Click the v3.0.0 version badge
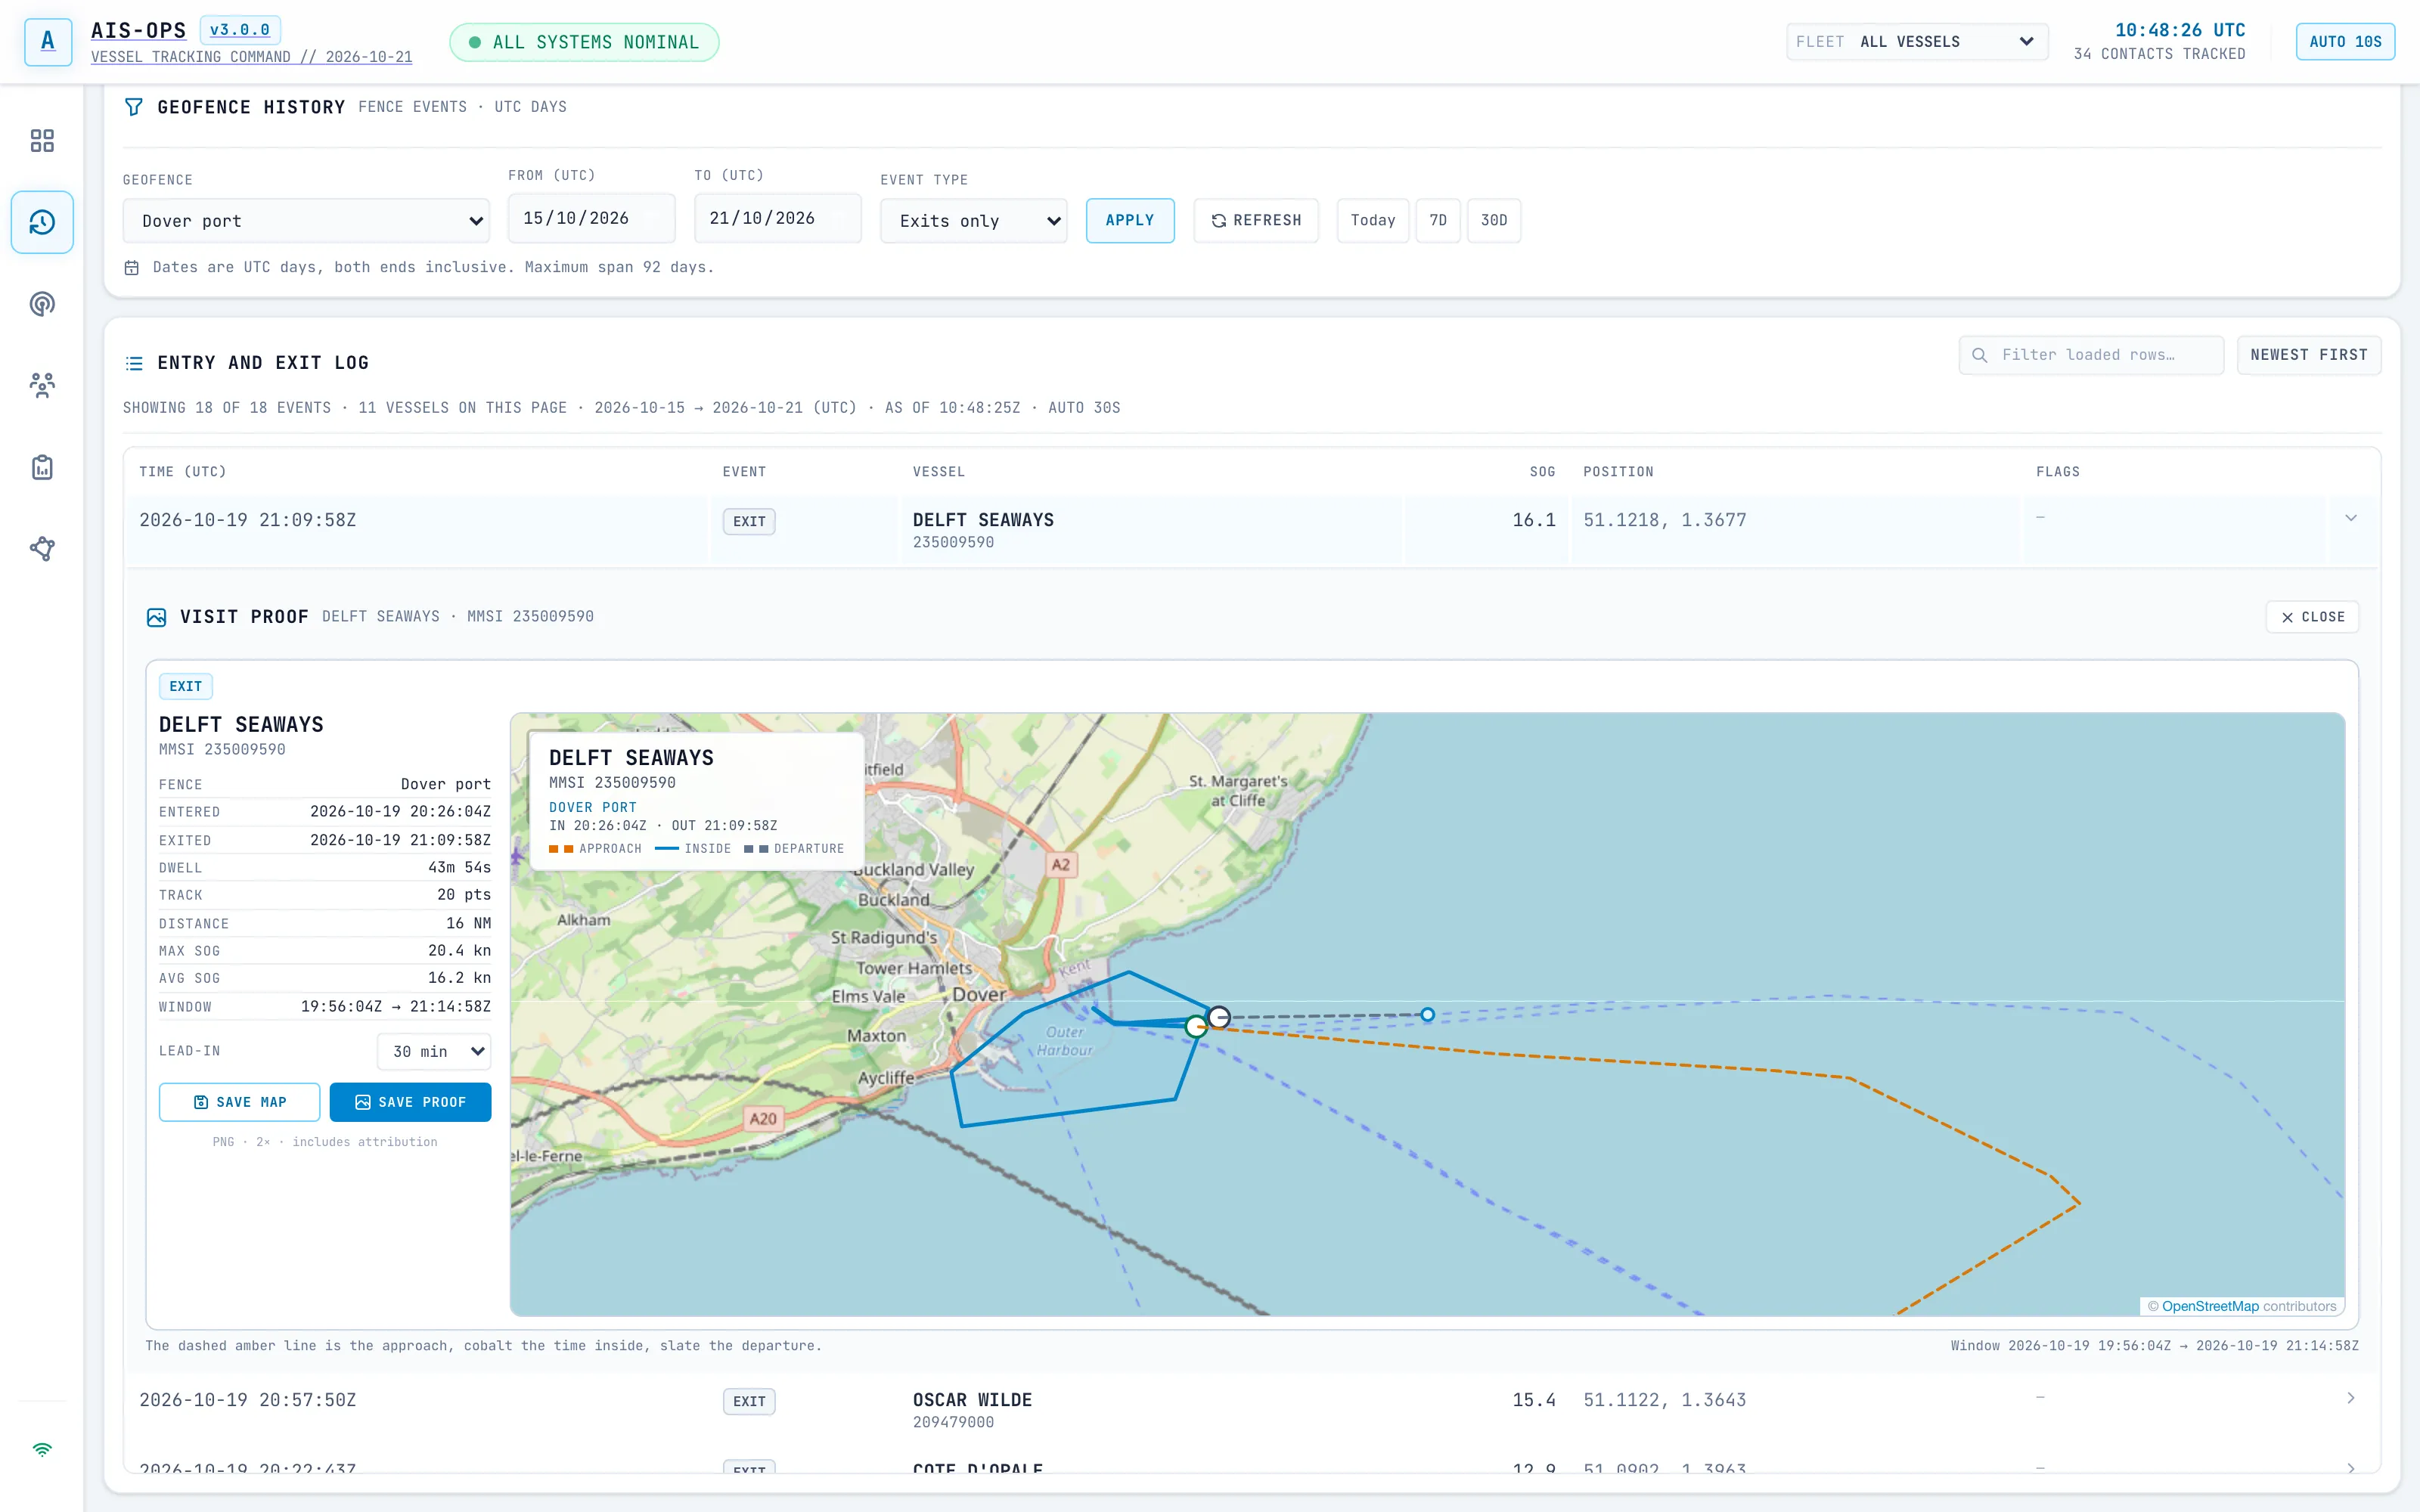The width and height of the screenshot is (2420, 1512). (x=240, y=30)
